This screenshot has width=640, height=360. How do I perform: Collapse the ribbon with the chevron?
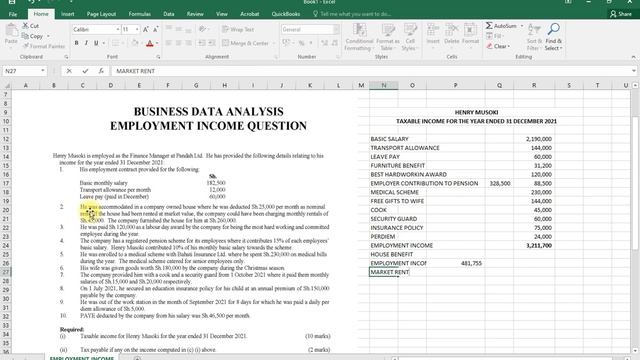pyautogui.click(x=633, y=57)
